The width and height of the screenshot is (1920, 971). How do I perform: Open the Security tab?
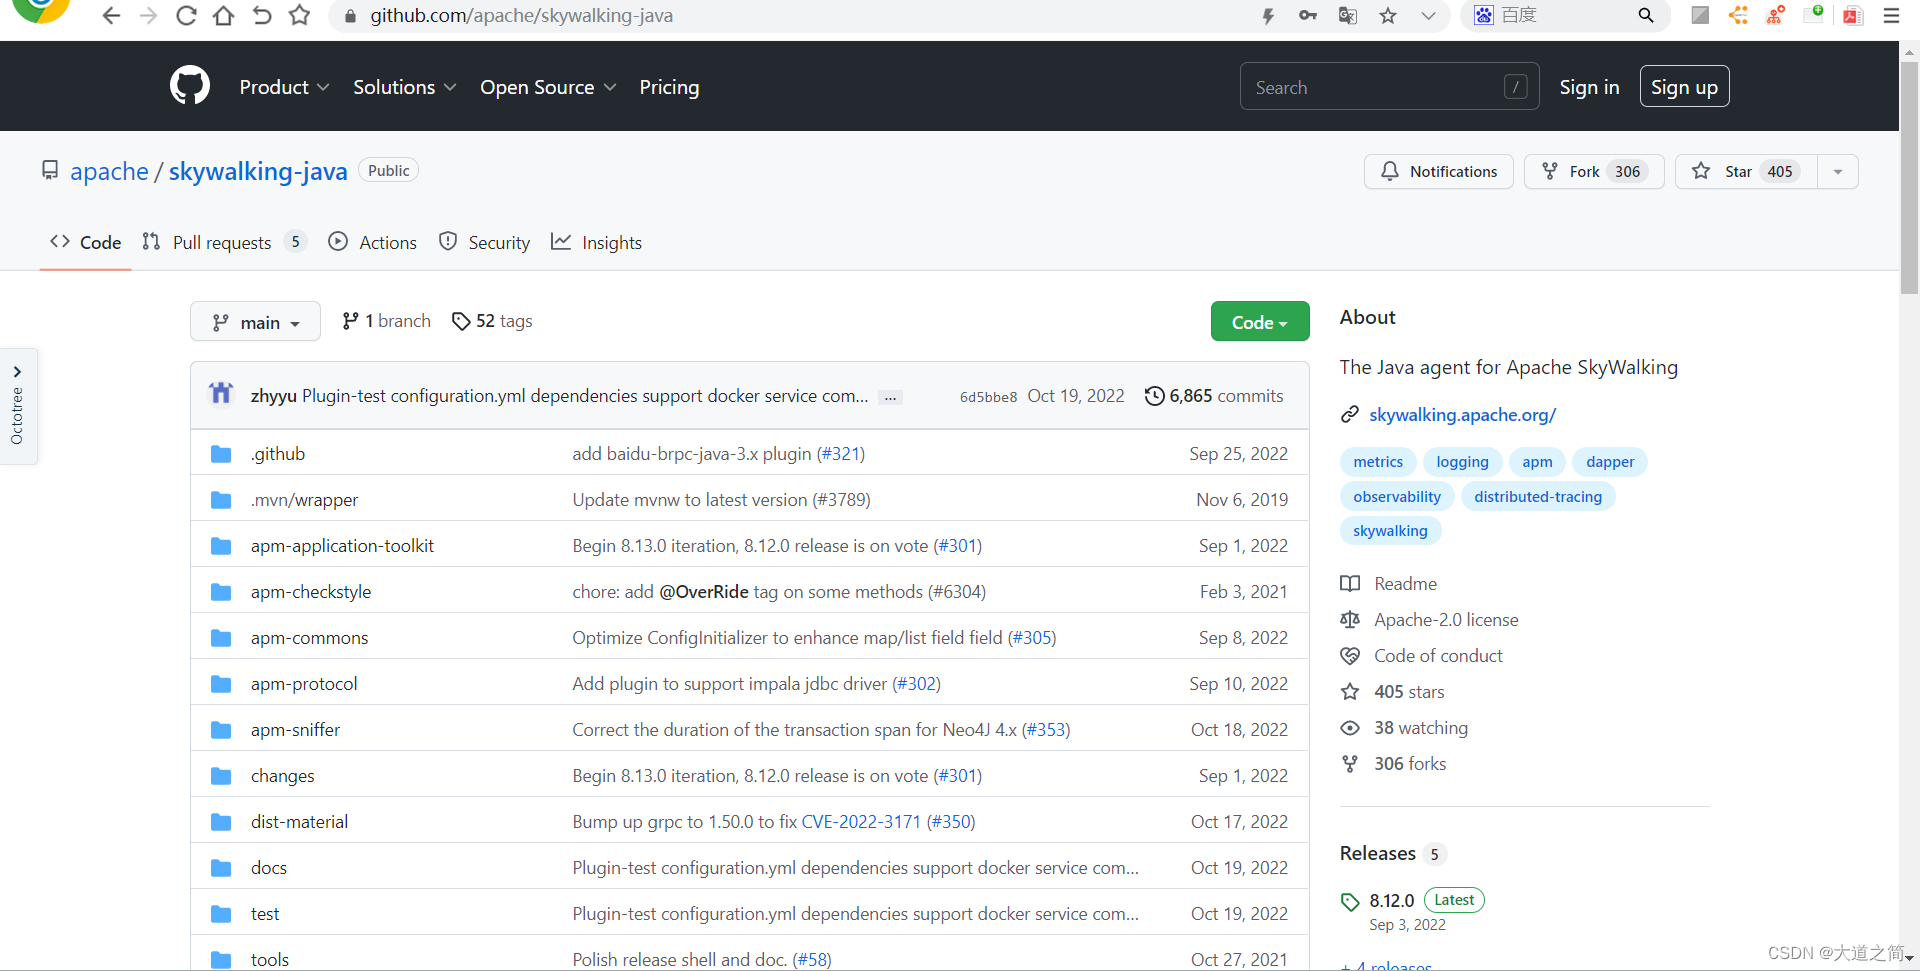[485, 243]
